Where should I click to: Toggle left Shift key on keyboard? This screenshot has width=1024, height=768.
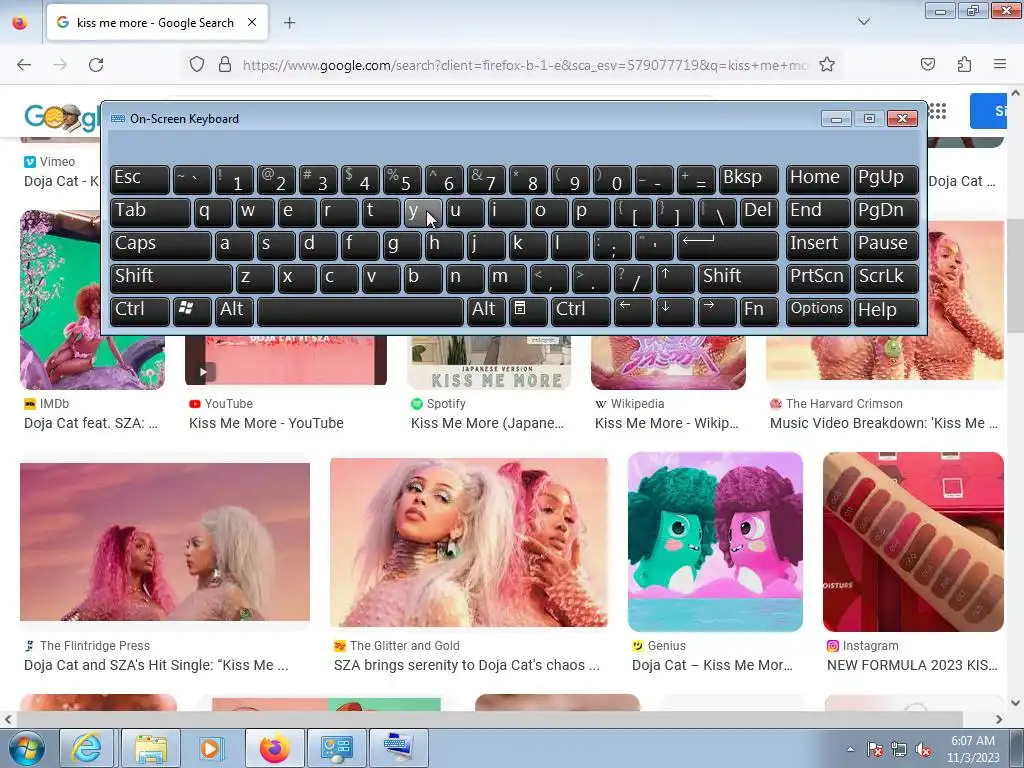(x=171, y=278)
